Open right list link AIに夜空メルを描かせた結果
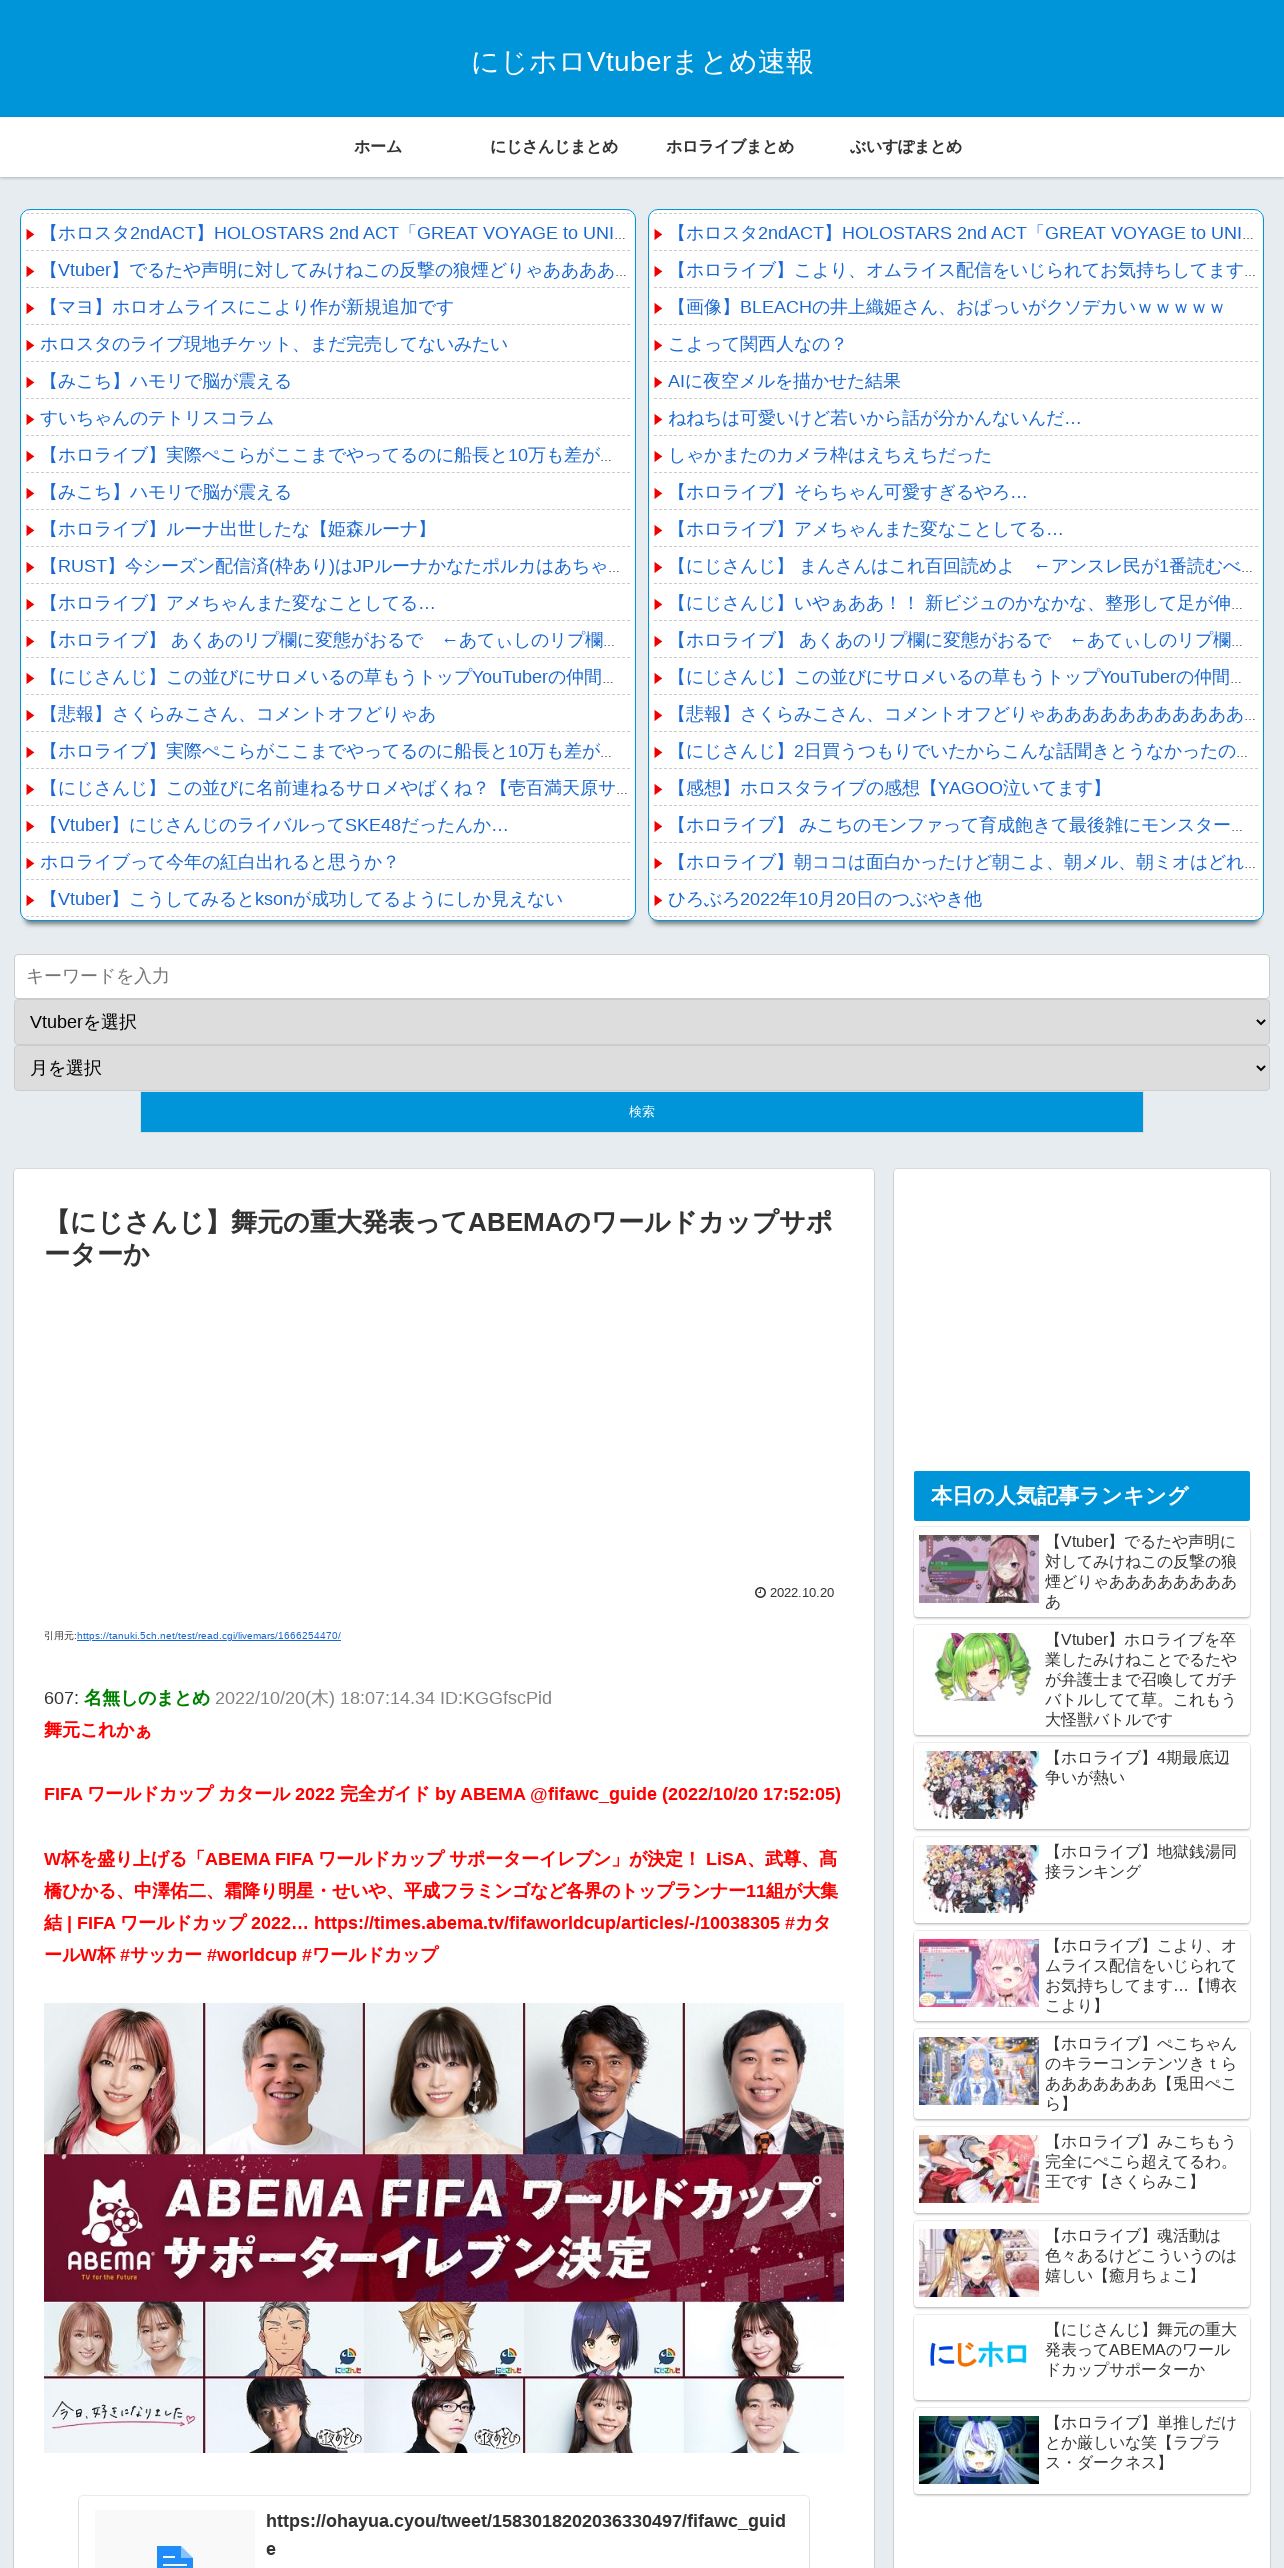Viewport: 1284px width, 2568px height. click(784, 381)
